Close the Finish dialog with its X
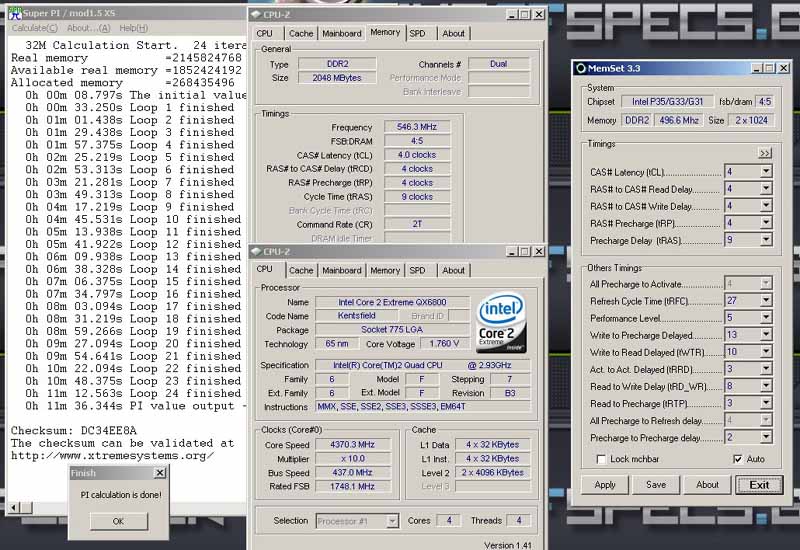 tap(160, 473)
